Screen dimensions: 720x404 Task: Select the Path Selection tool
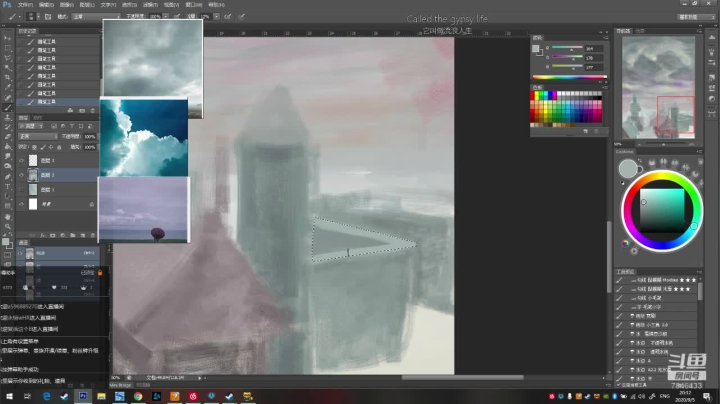pos(8,196)
